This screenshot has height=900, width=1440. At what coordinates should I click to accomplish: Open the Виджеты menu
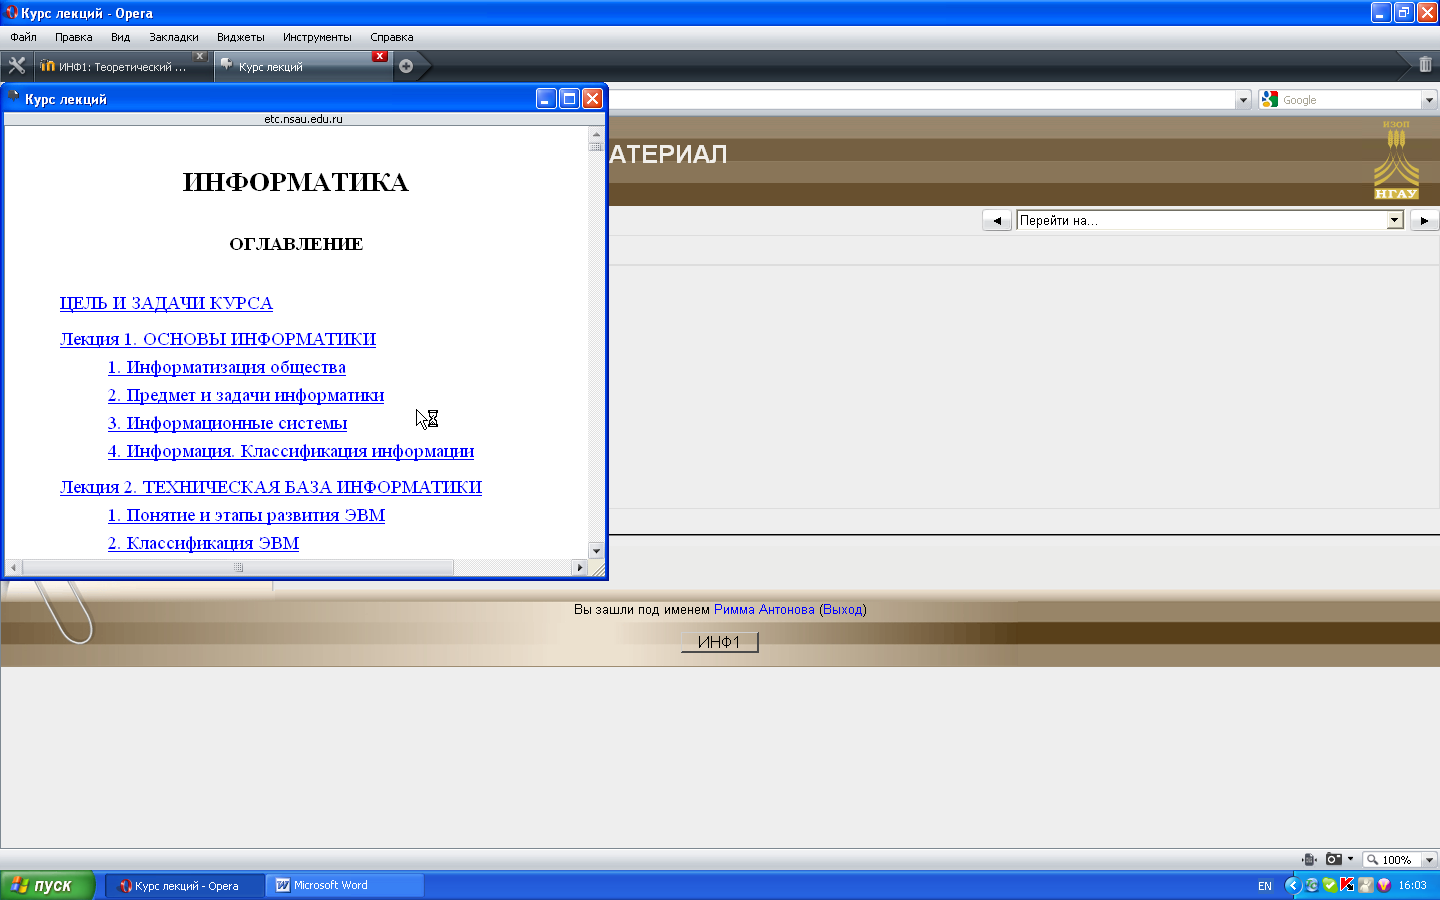(240, 37)
